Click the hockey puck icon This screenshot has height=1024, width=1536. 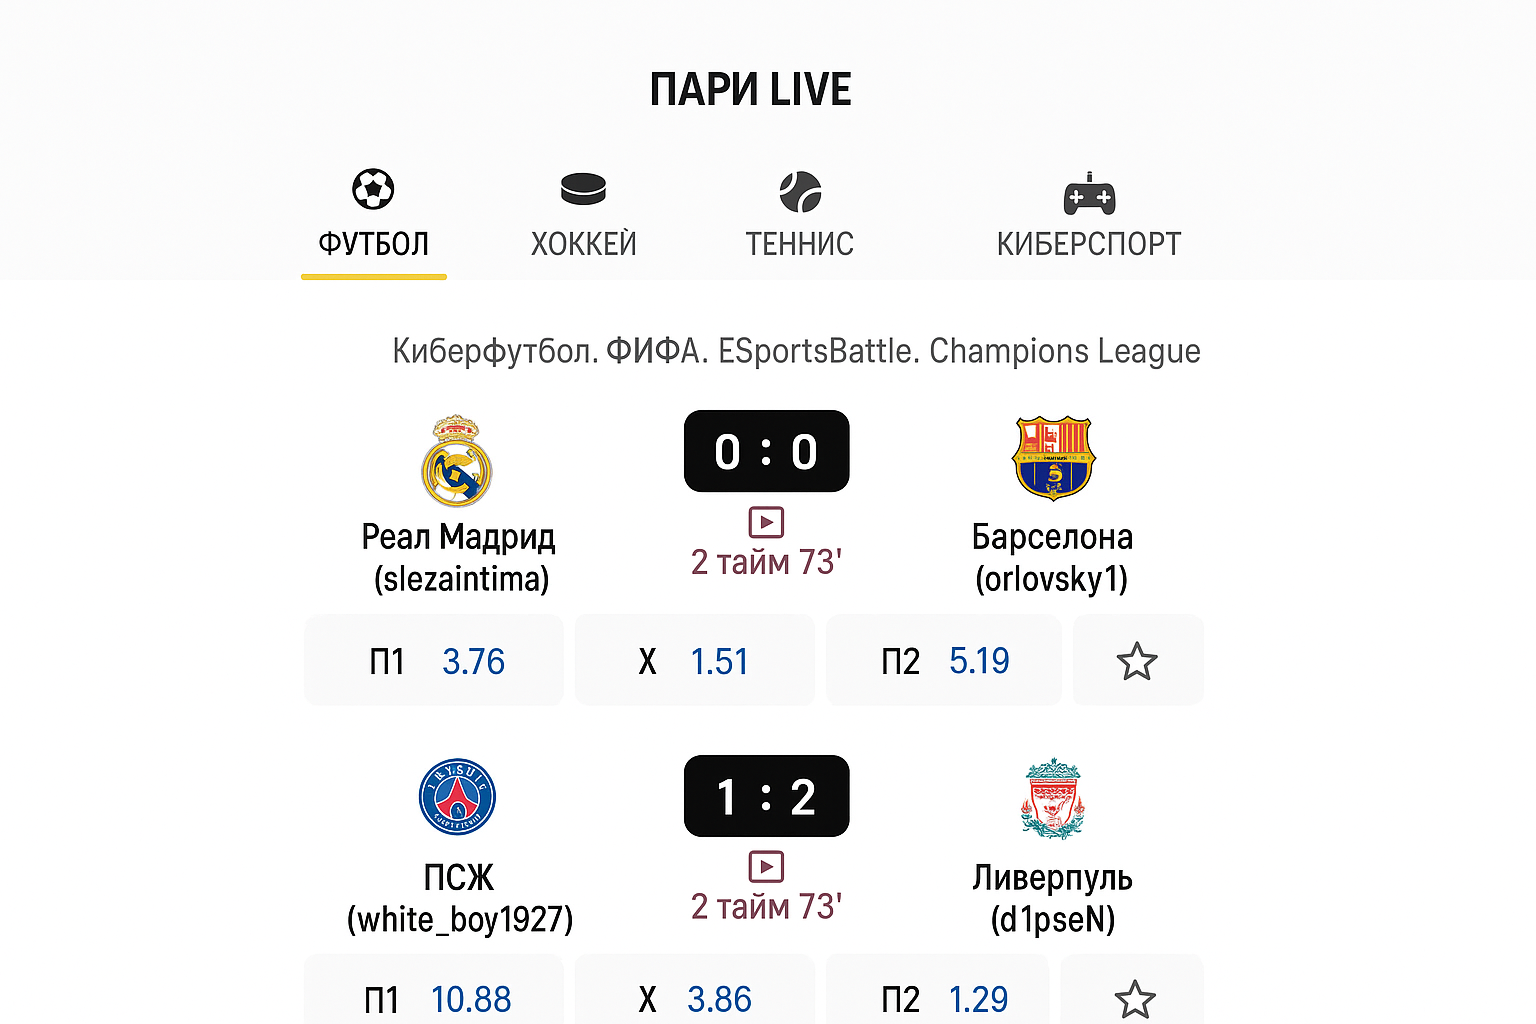[583, 189]
